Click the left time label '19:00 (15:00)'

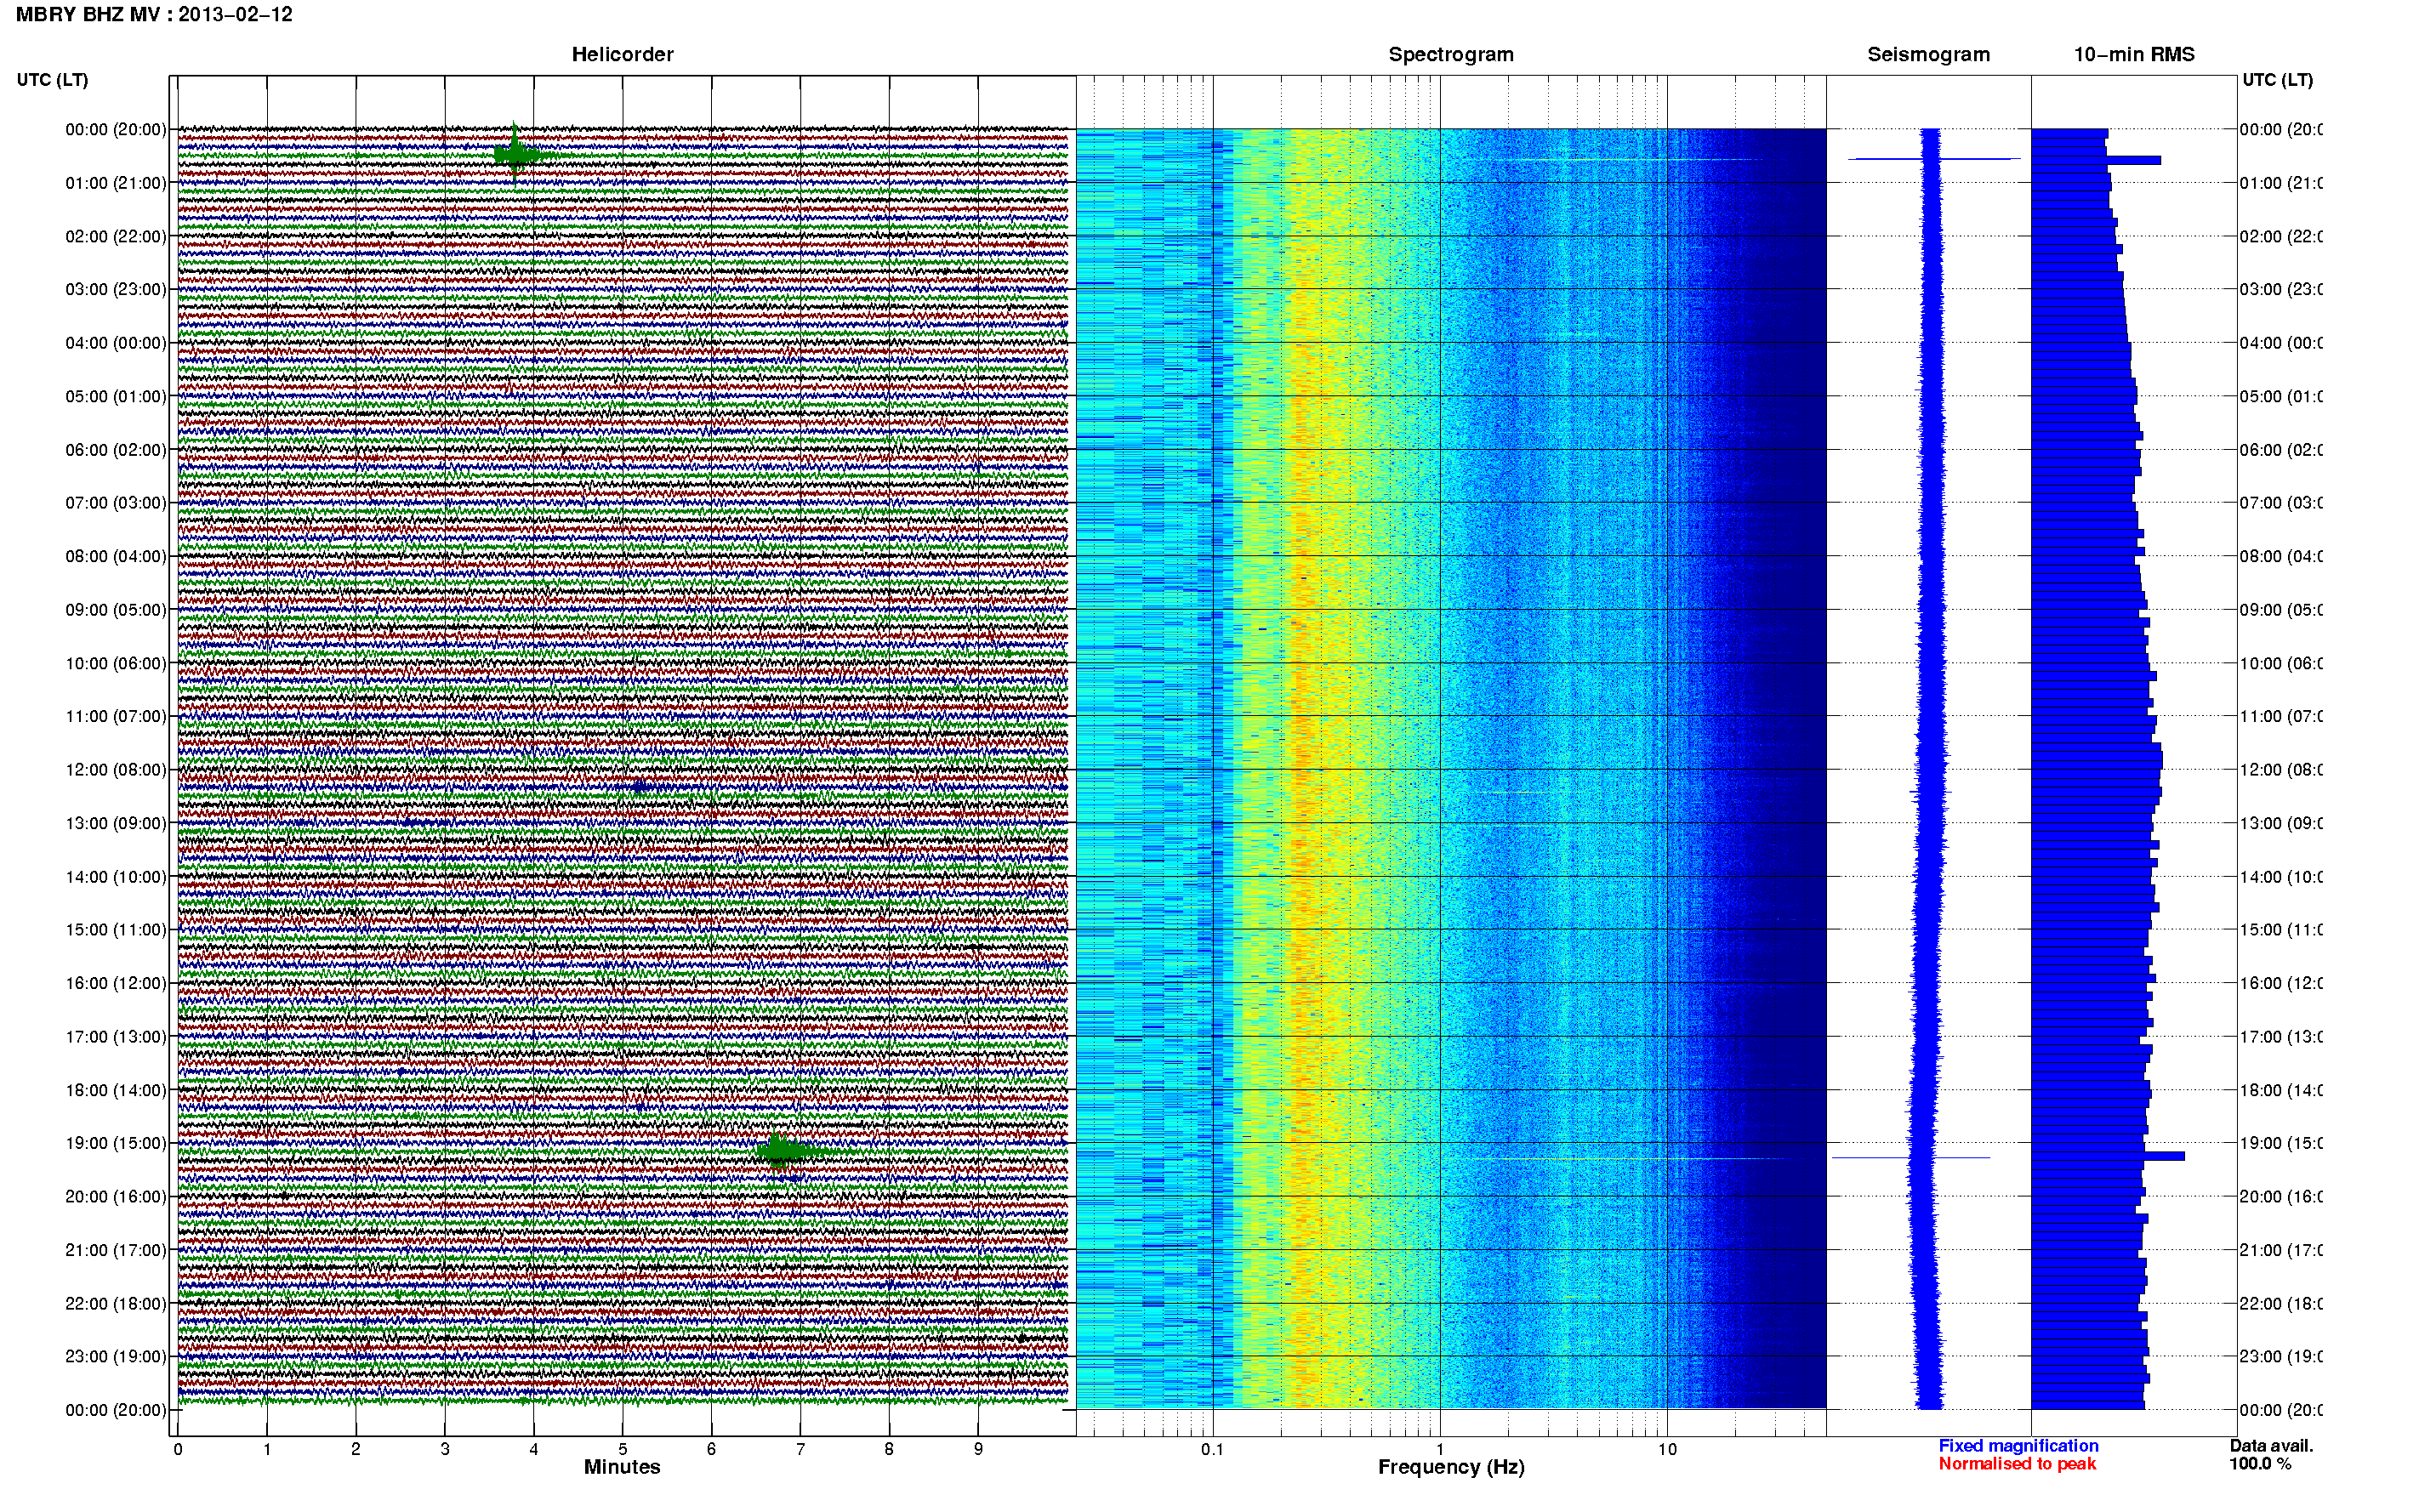click(116, 1143)
